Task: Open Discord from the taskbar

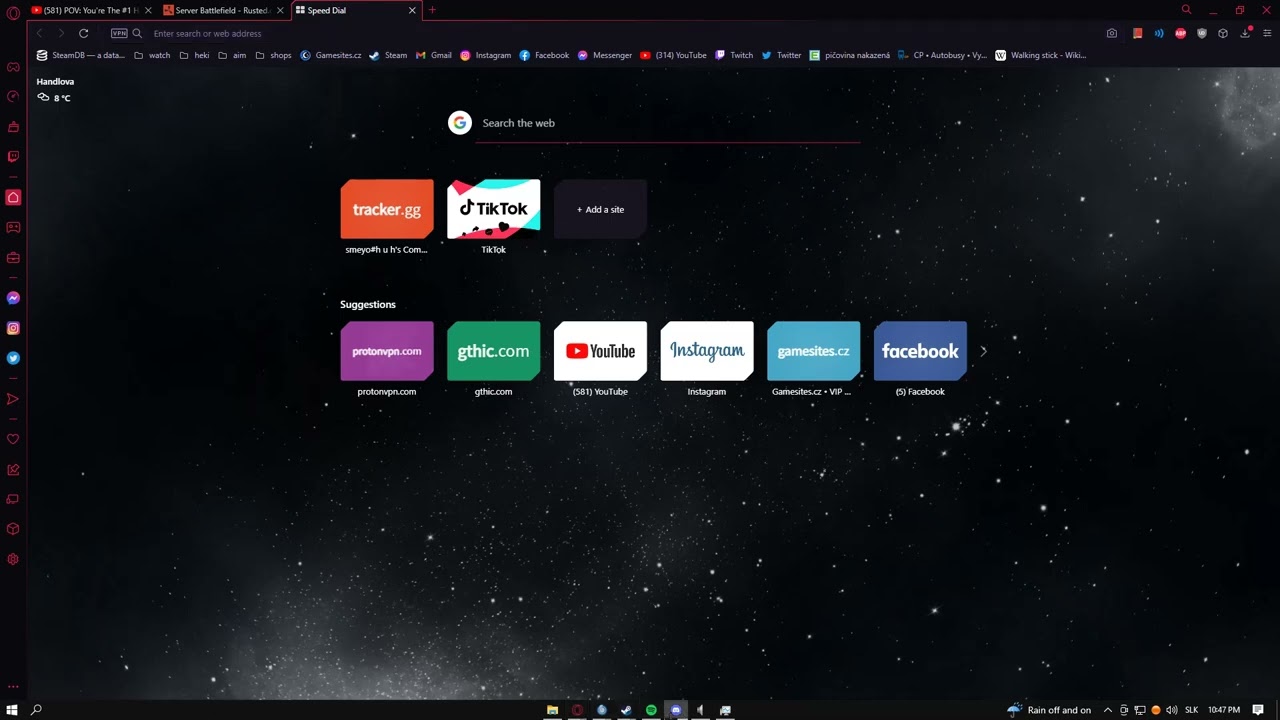Action: click(x=676, y=710)
